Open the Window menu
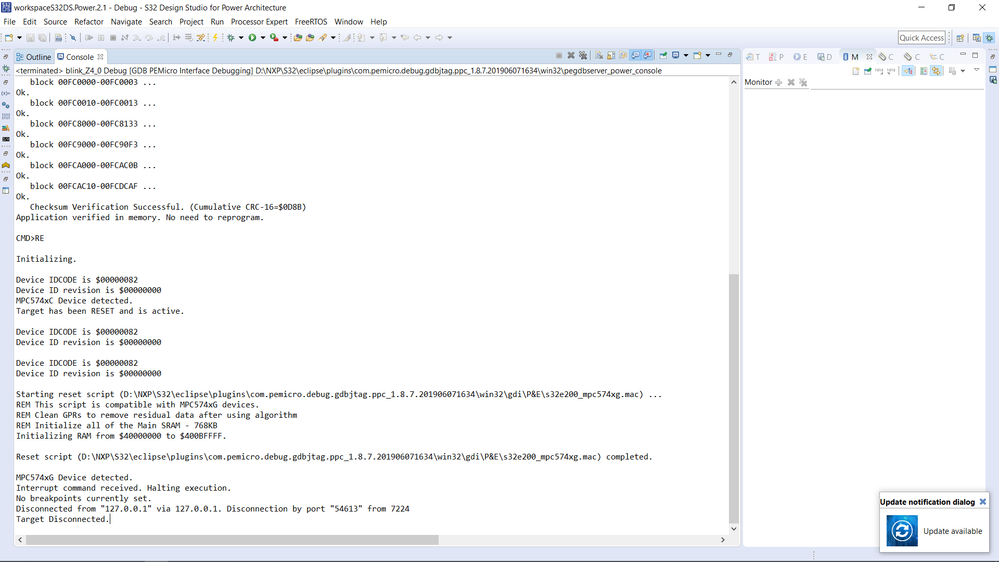This screenshot has width=999, height=562. (349, 22)
